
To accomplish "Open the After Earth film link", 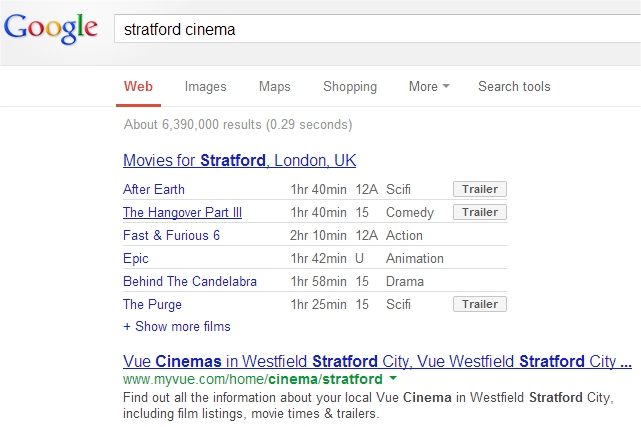I will point(154,190).
